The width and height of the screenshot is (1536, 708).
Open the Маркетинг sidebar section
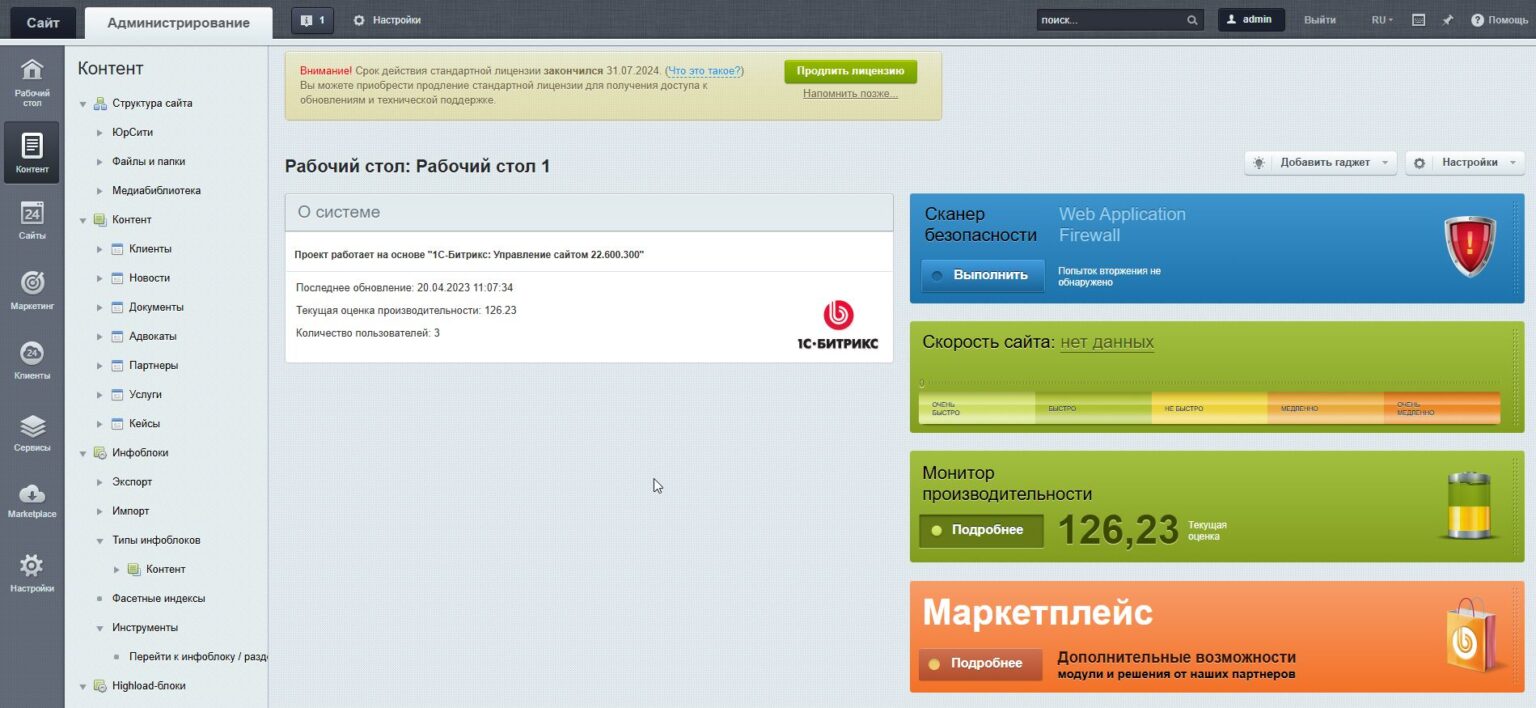click(32, 290)
